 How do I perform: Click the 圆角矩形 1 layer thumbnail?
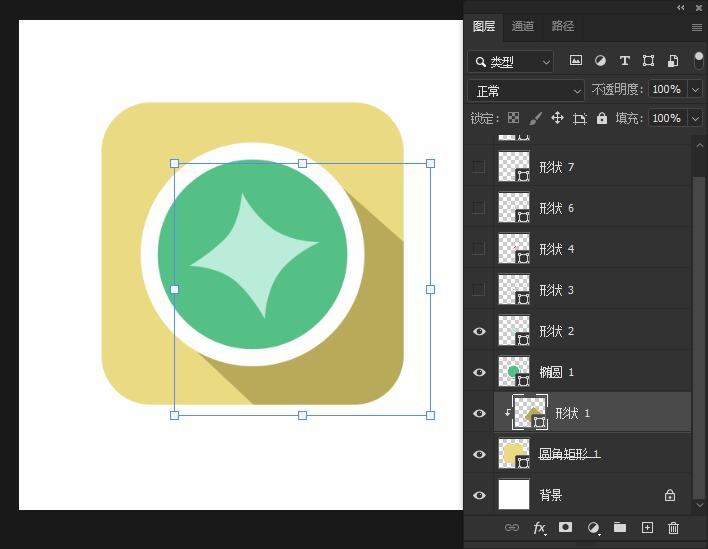[514, 454]
